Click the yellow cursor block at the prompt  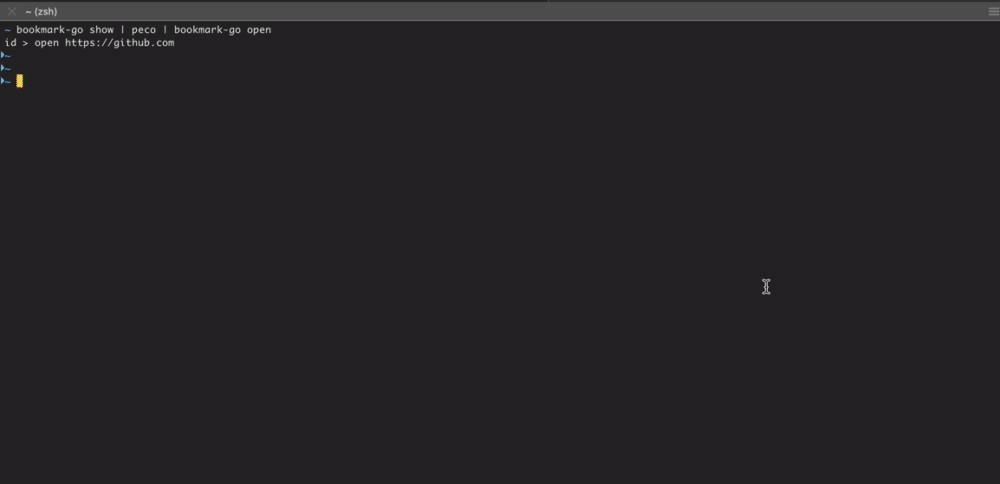(x=20, y=81)
